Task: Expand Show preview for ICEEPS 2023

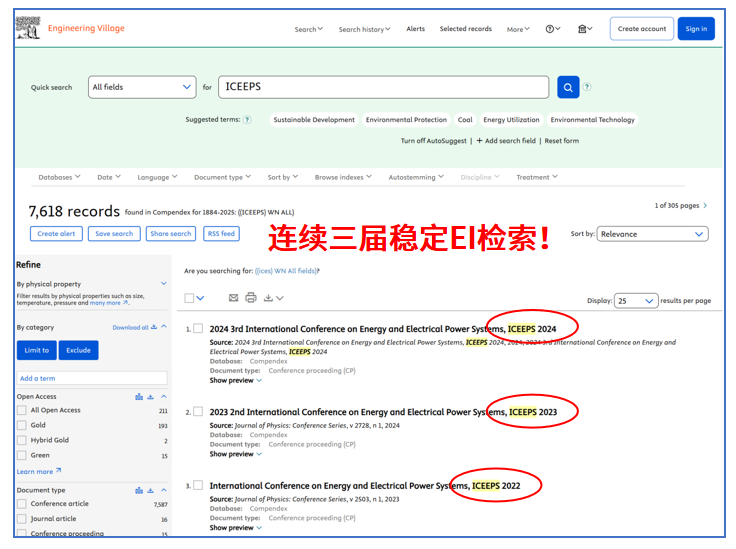Action: [236, 454]
